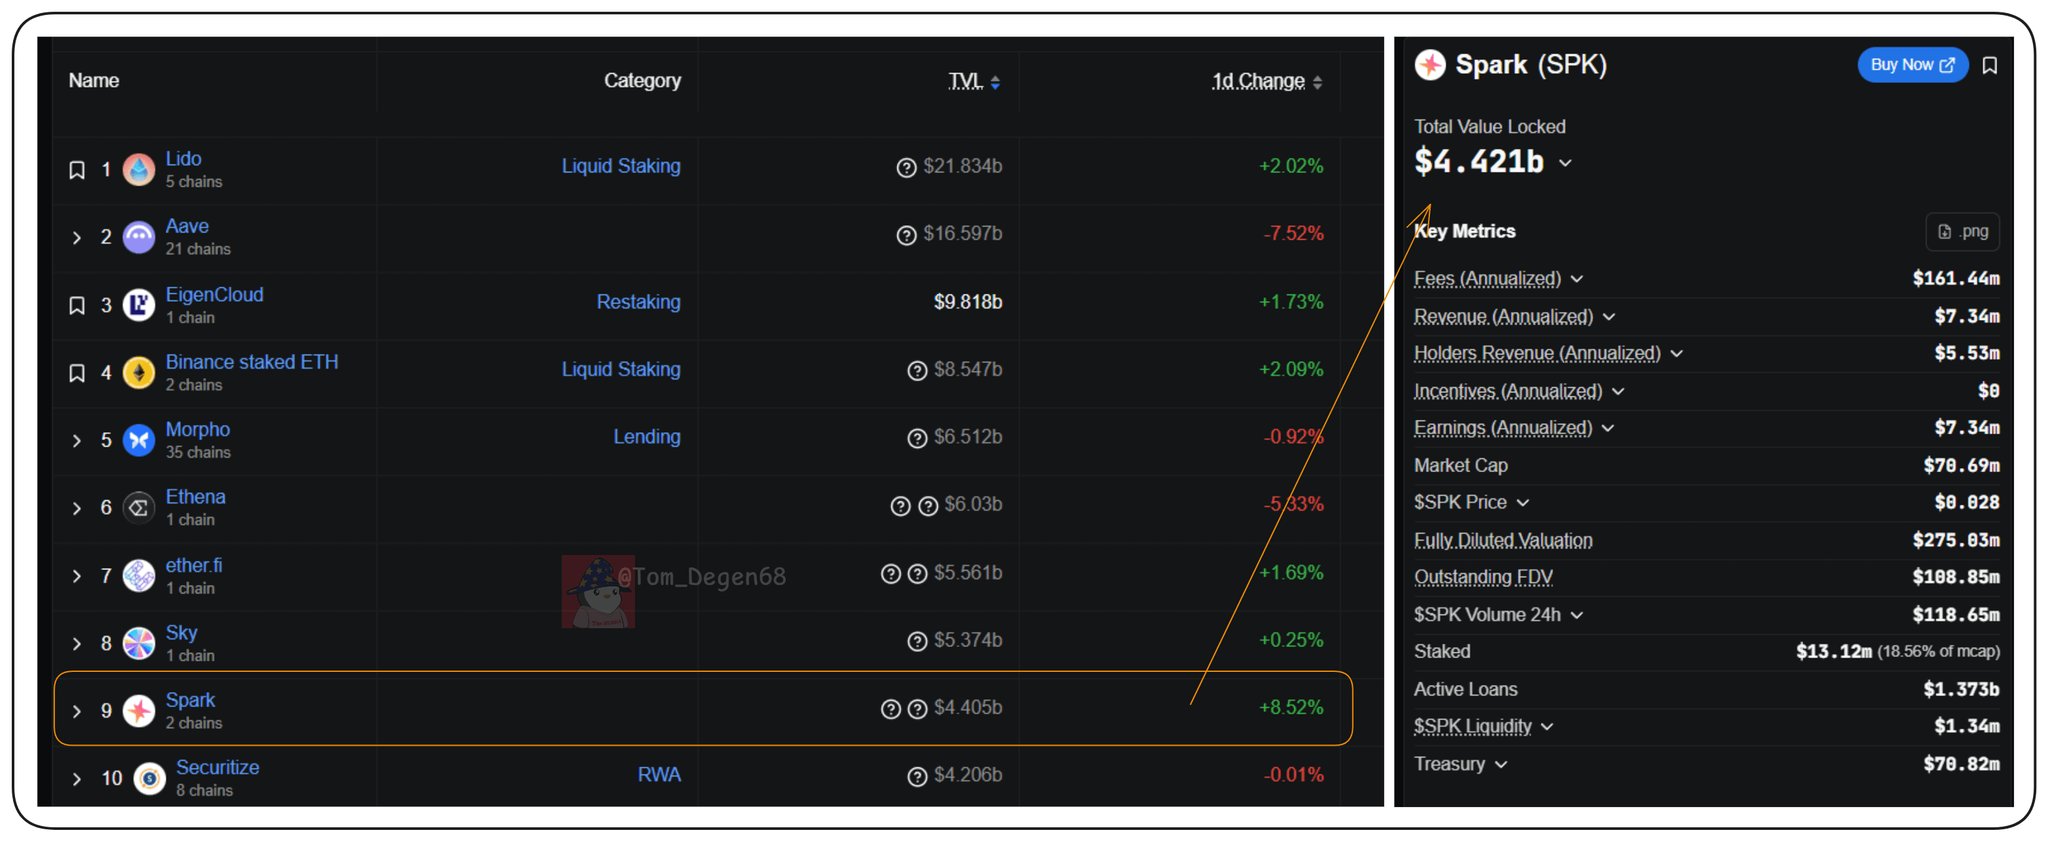The width and height of the screenshot is (2048, 841).
Task: Click the Buy Now button
Action: (x=1911, y=65)
